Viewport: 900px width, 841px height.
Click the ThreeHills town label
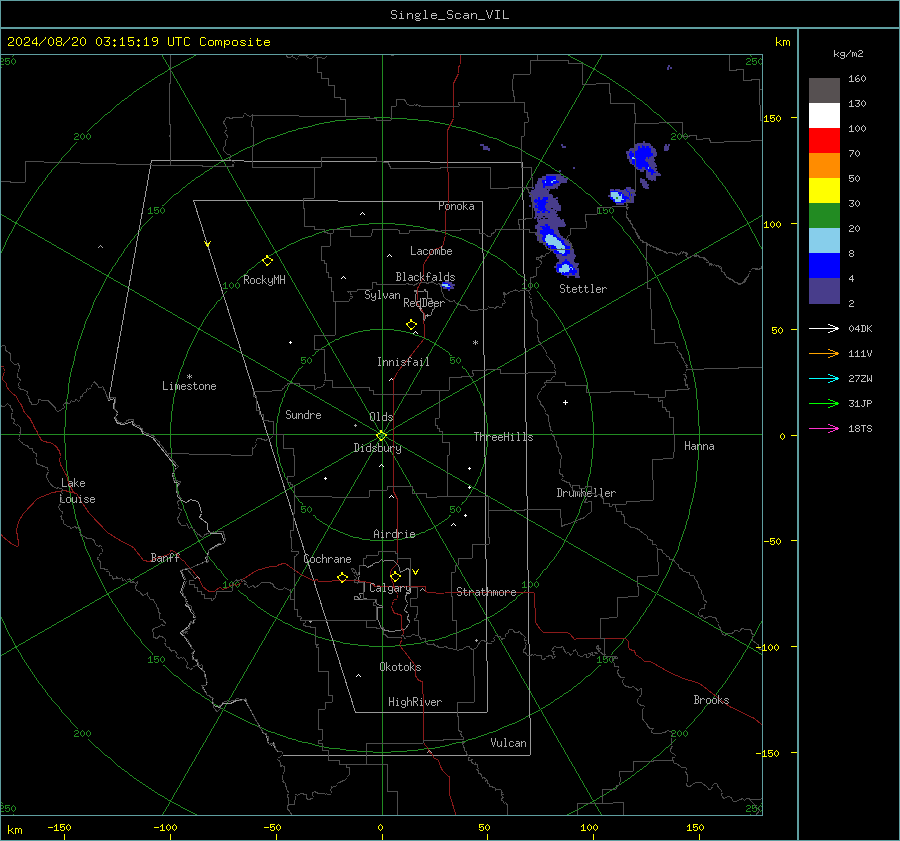point(503,437)
